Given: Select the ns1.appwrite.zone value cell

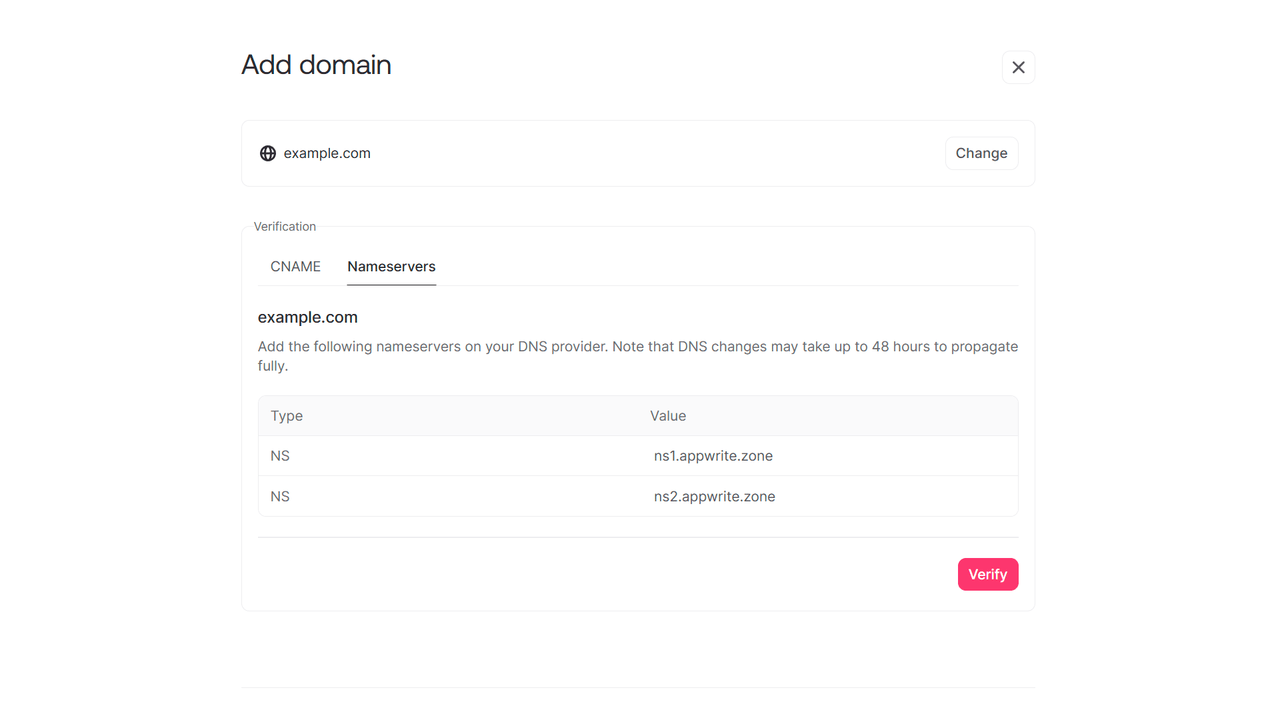Looking at the screenshot, I should point(713,455).
